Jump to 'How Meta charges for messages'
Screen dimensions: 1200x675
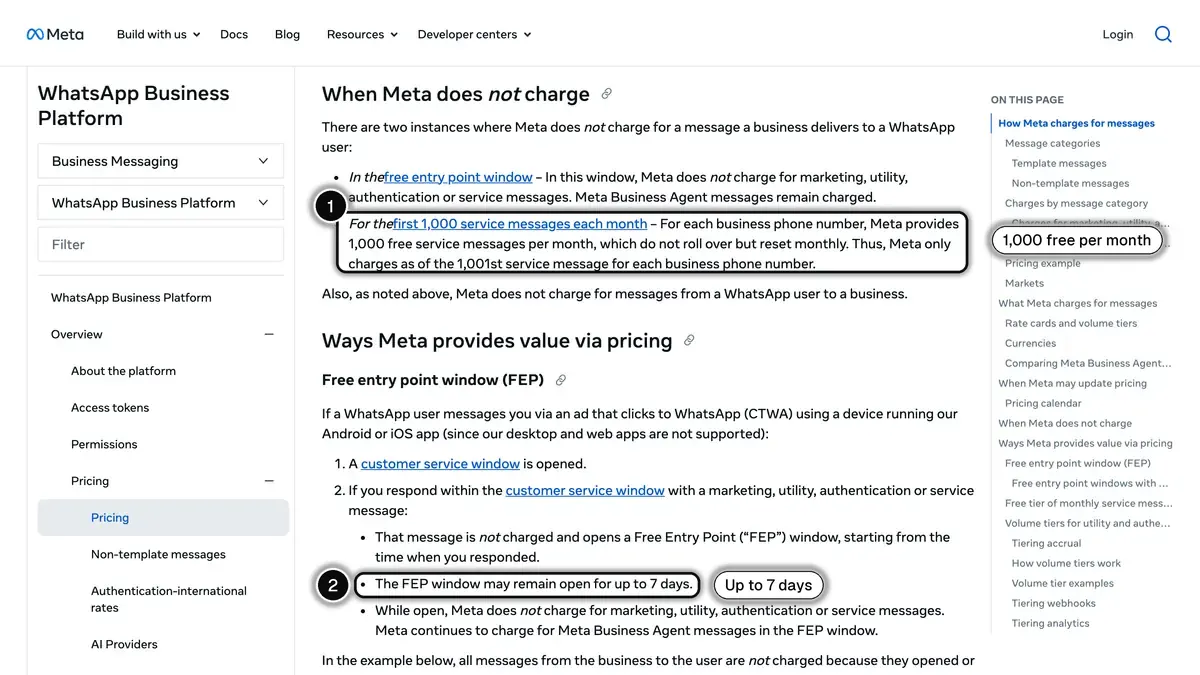pyautogui.click(x=1076, y=123)
